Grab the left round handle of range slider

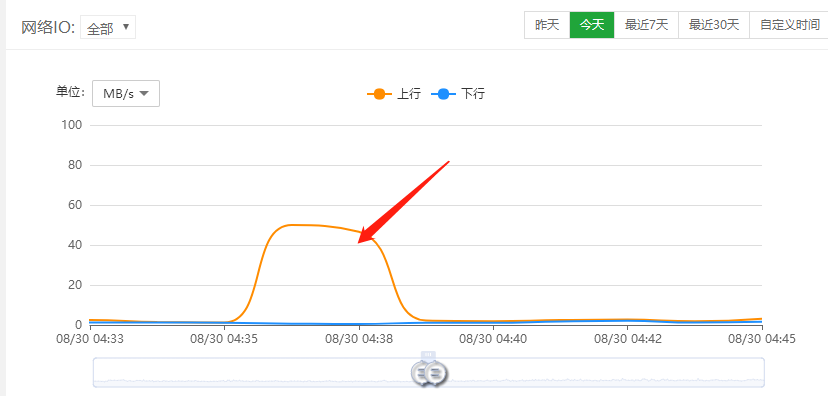pyautogui.click(x=423, y=374)
